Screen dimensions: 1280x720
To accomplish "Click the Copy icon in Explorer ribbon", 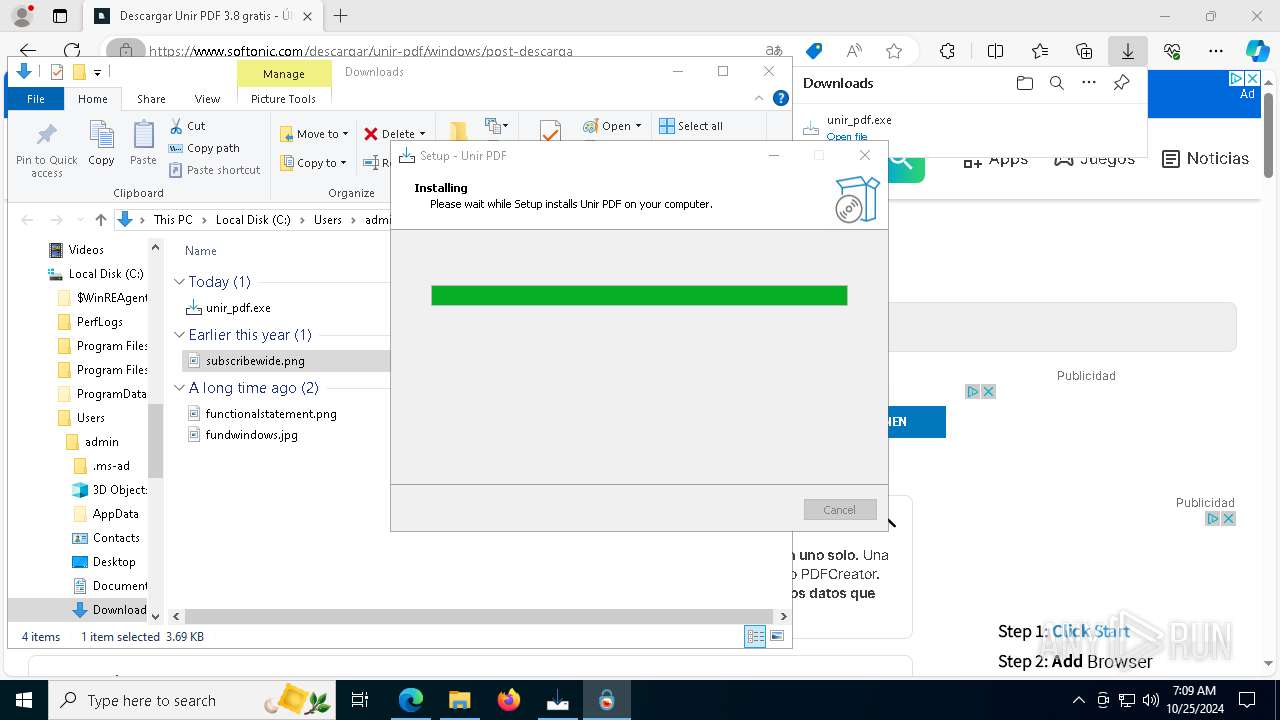I will (x=101, y=143).
